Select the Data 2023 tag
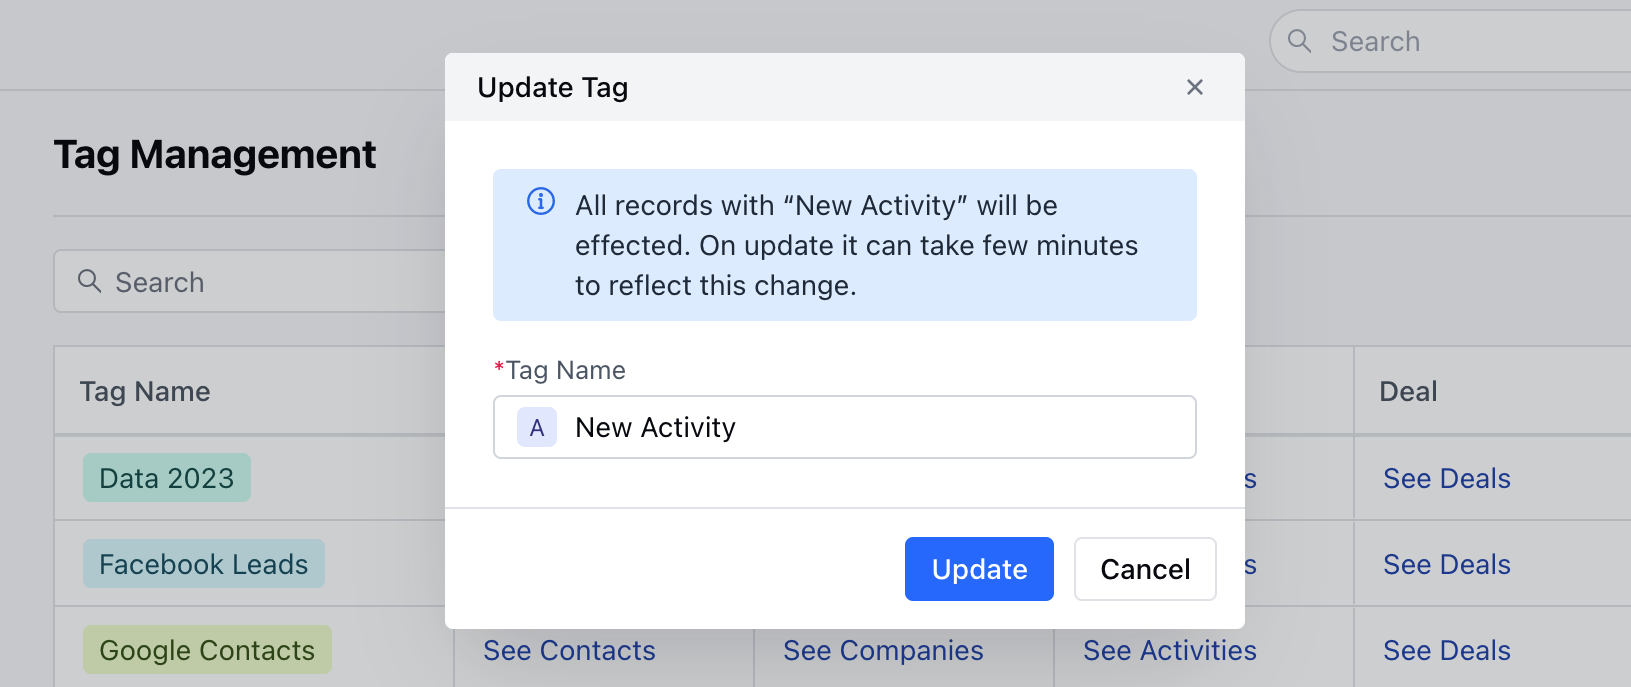The image size is (1631, 687). coord(167,478)
